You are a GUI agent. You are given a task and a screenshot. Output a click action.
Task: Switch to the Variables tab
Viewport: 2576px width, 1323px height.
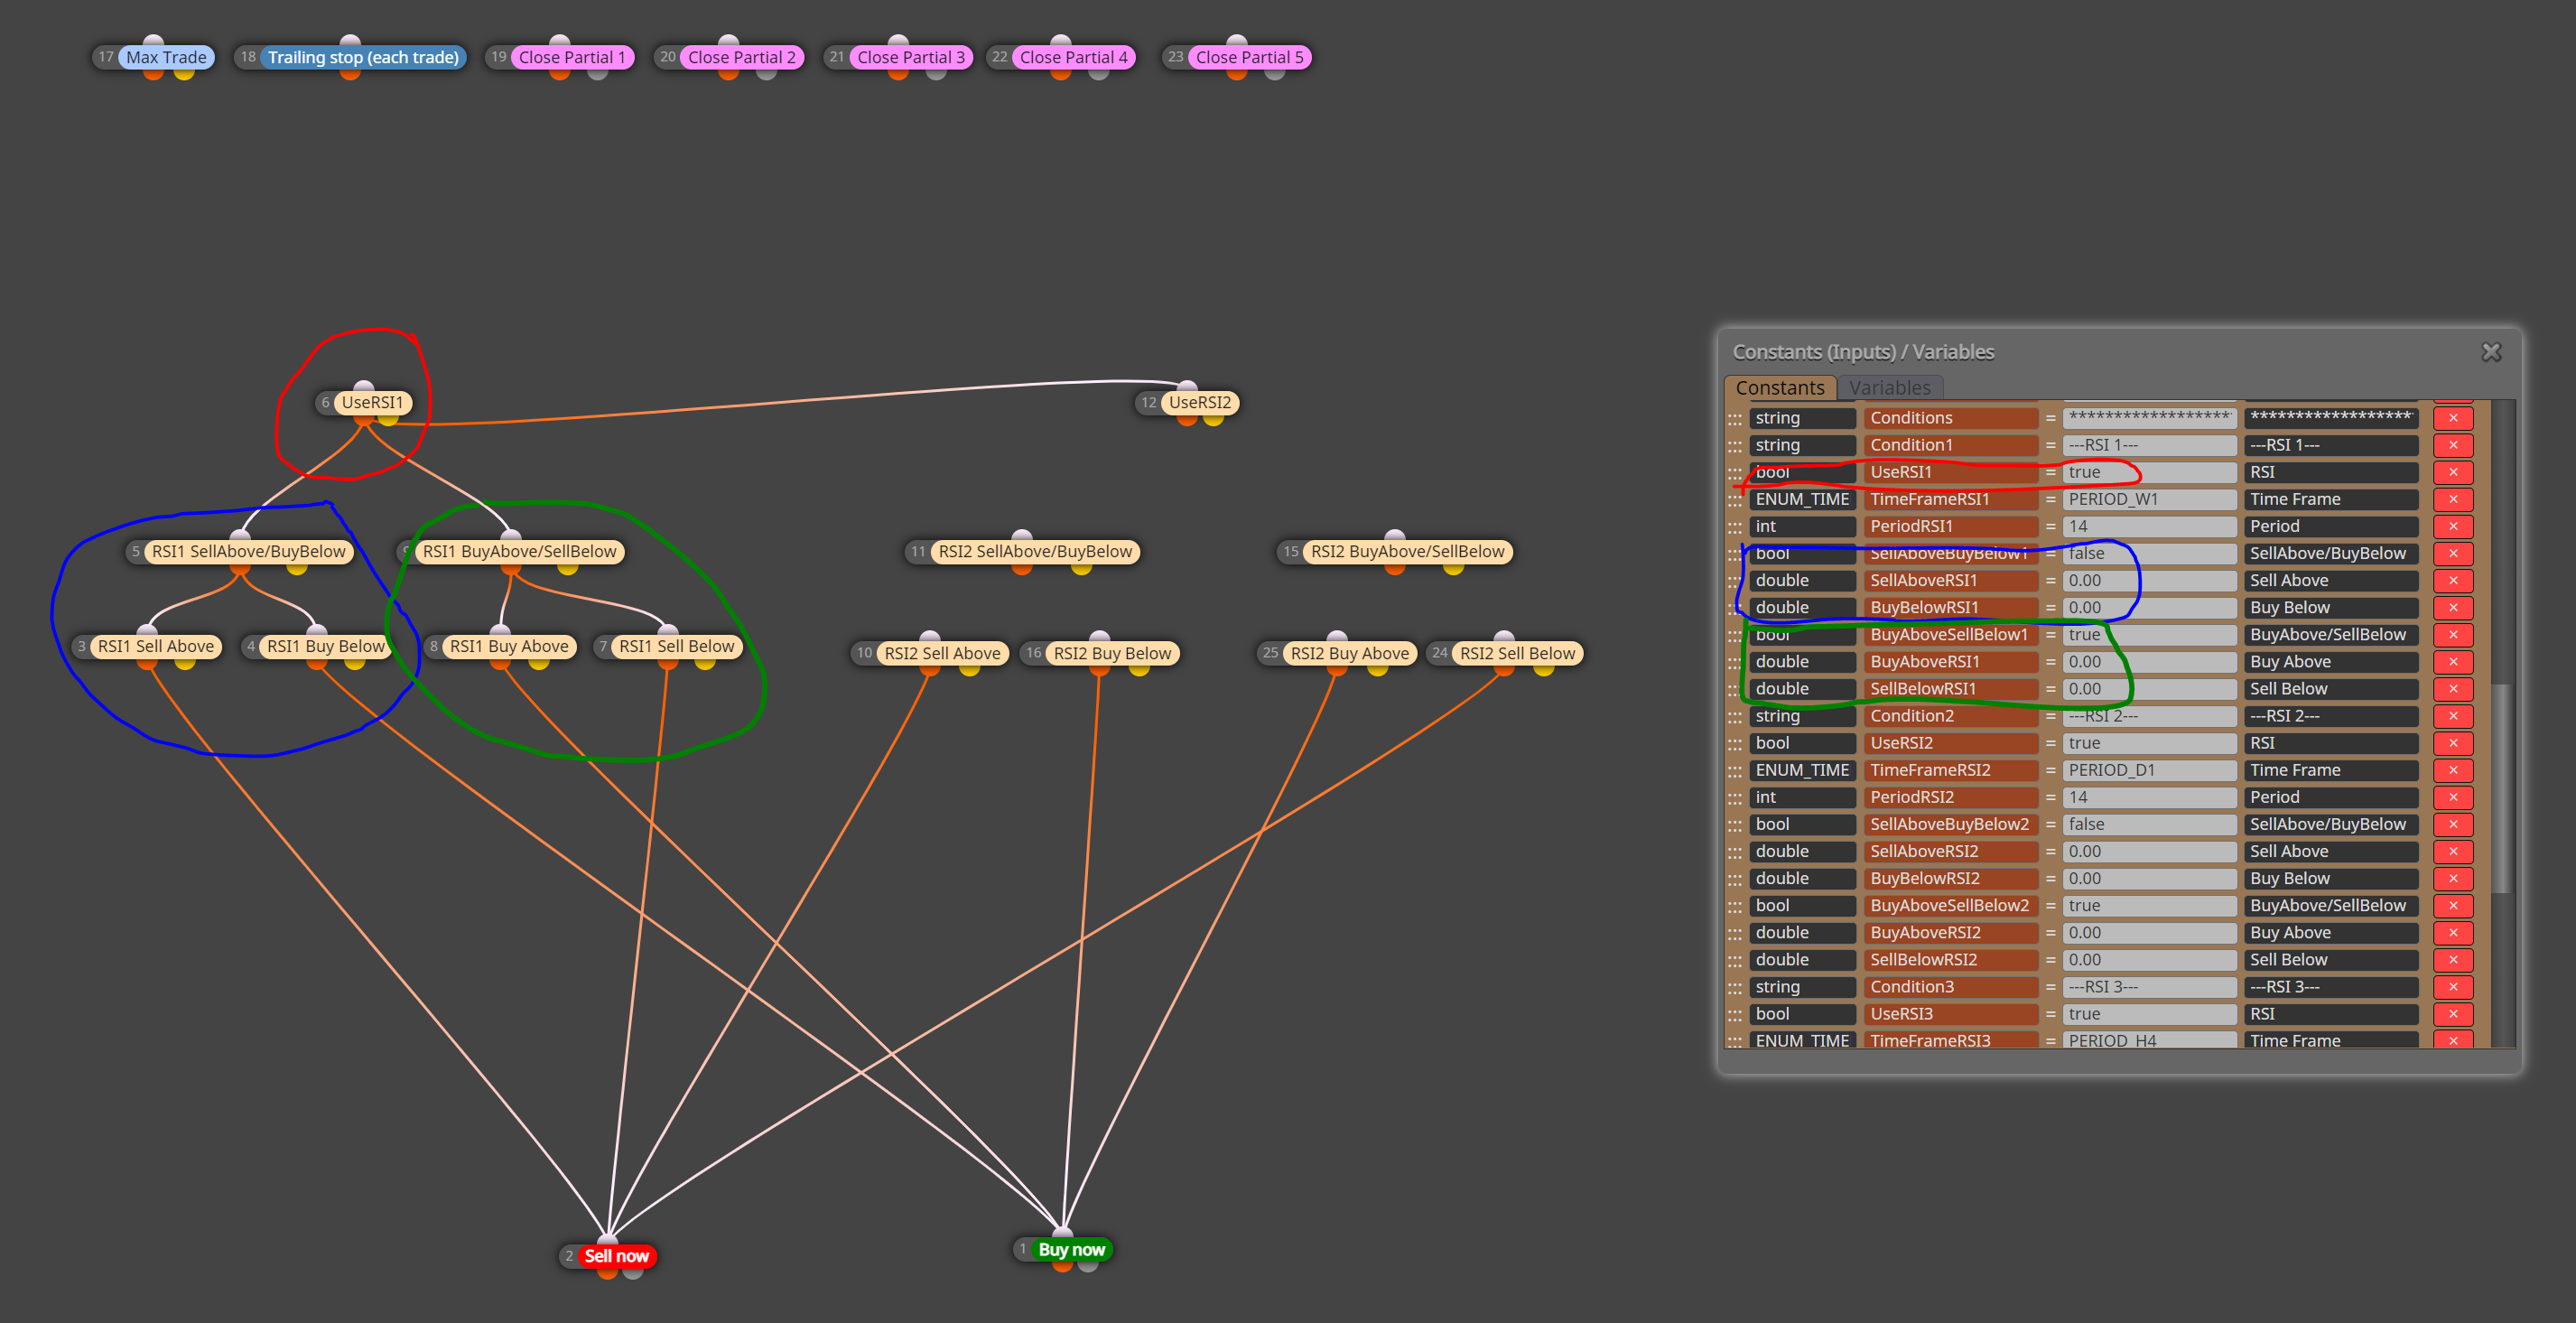(1889, 387)
